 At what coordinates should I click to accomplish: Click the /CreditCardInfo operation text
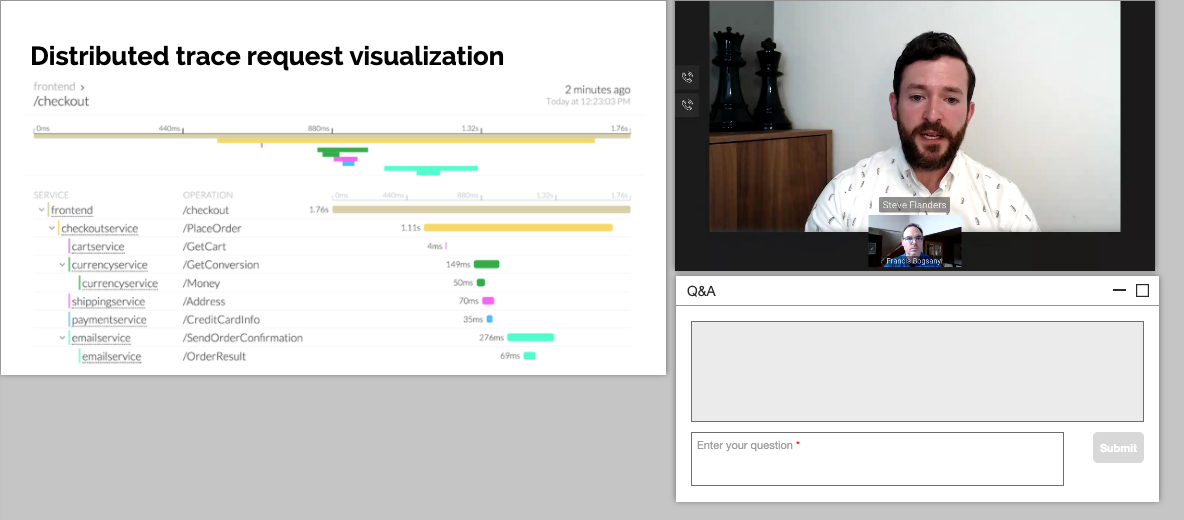coord(221,320)
